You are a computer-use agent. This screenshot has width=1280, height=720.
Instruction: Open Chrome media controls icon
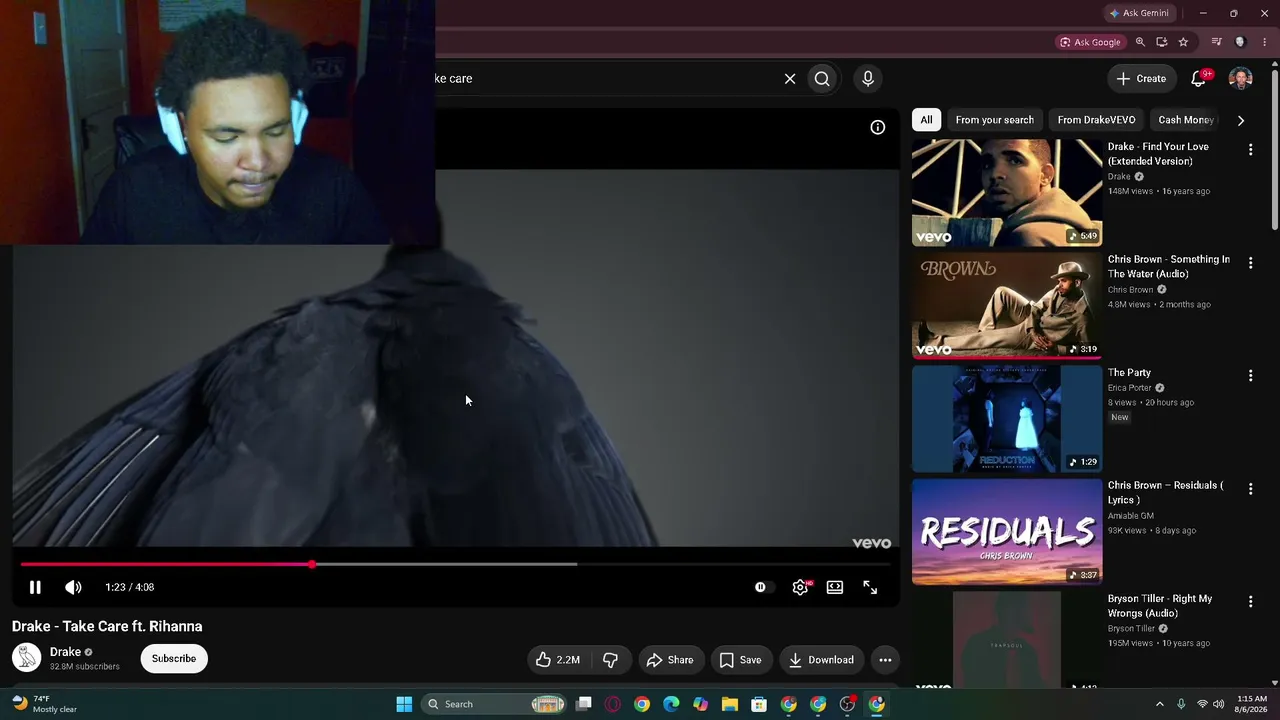point(1217,42)
